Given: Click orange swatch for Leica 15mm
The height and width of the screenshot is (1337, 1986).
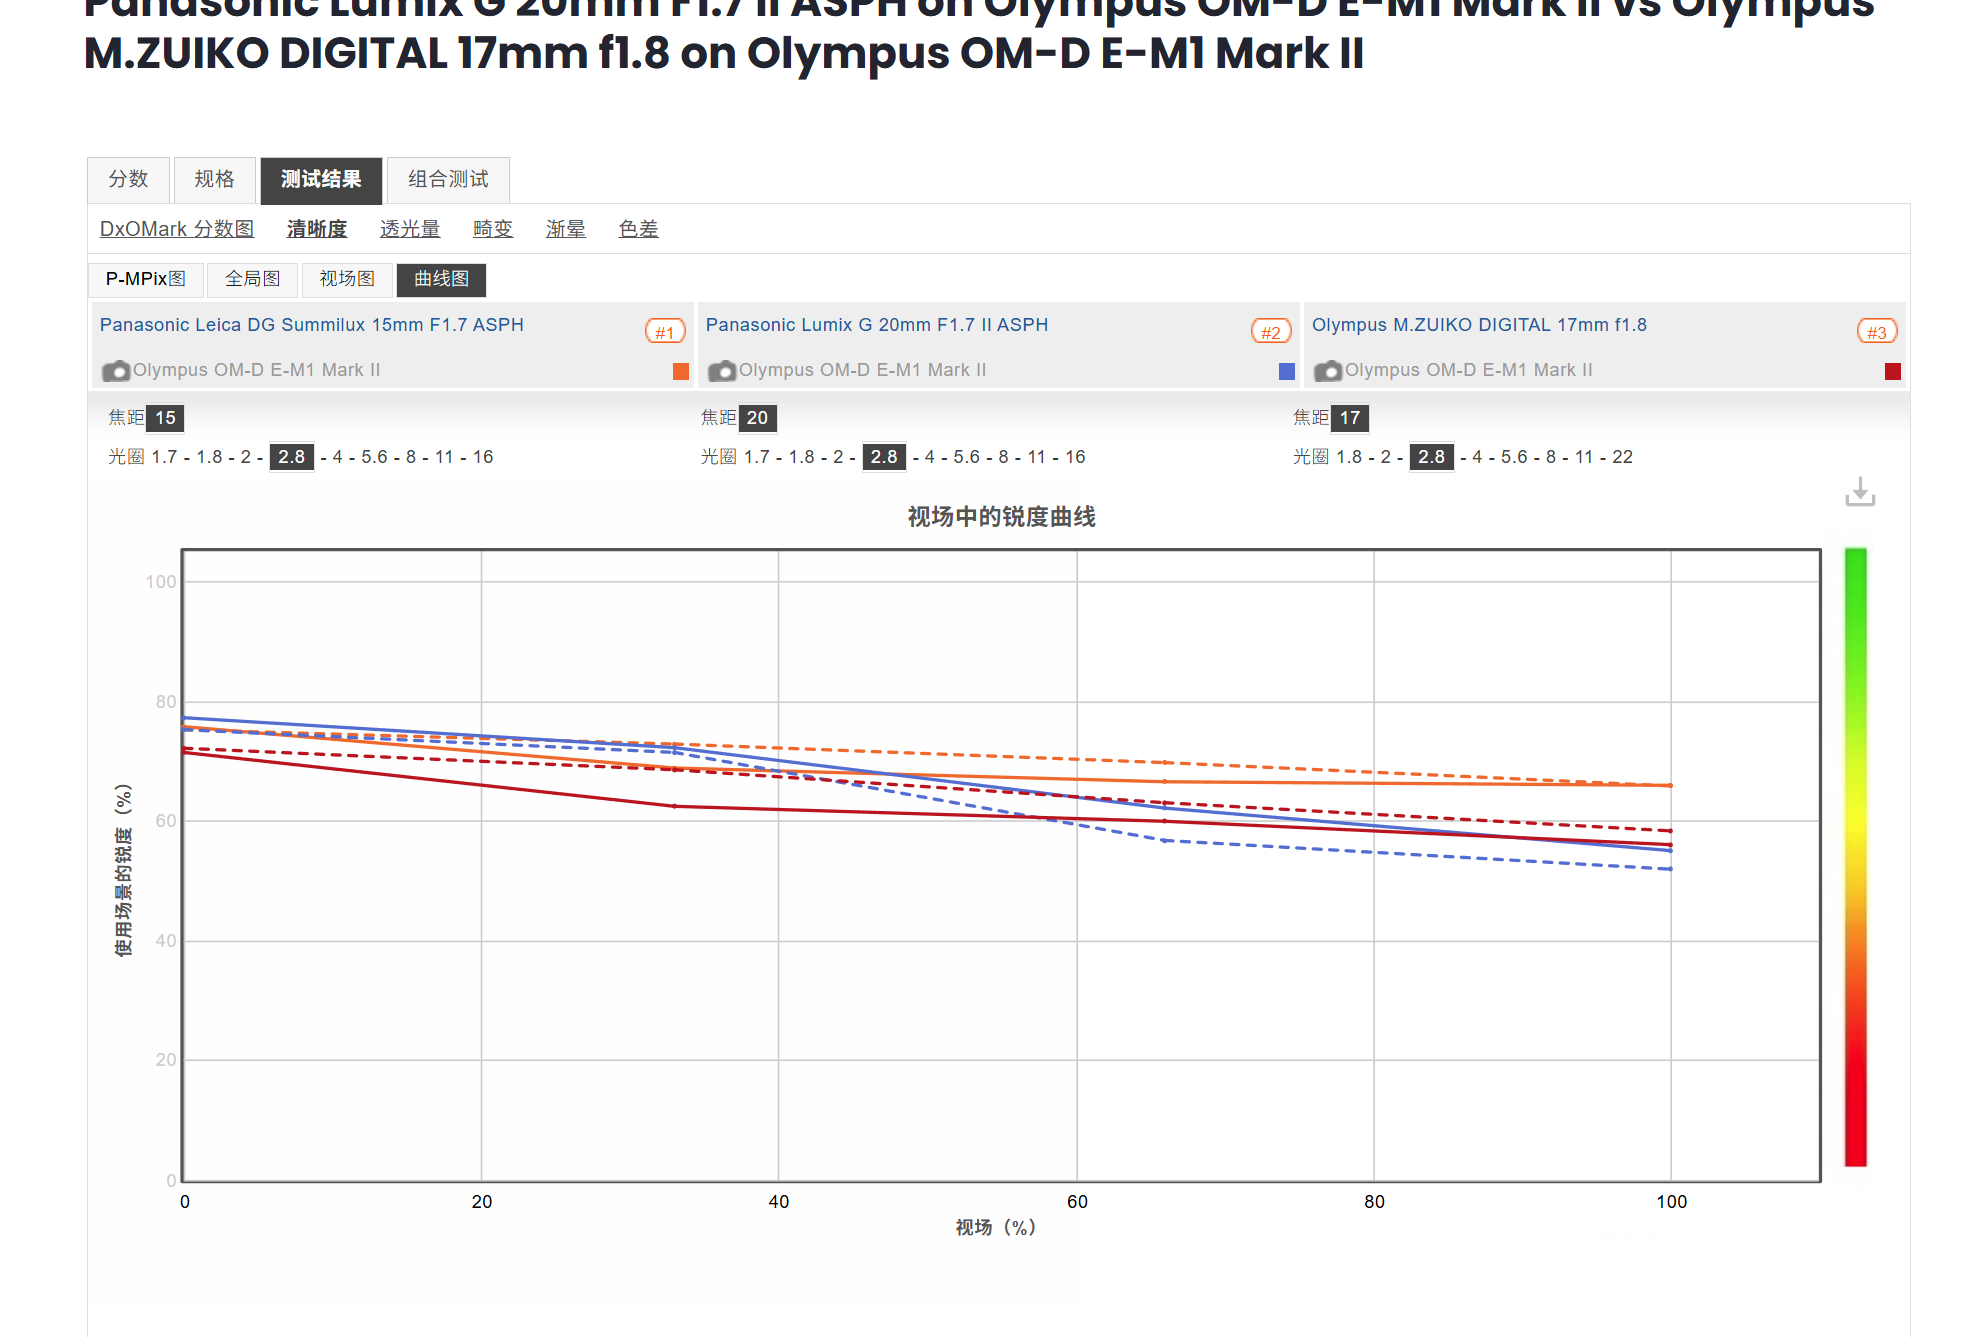Looking at the screenshot, I should [681, 371].
